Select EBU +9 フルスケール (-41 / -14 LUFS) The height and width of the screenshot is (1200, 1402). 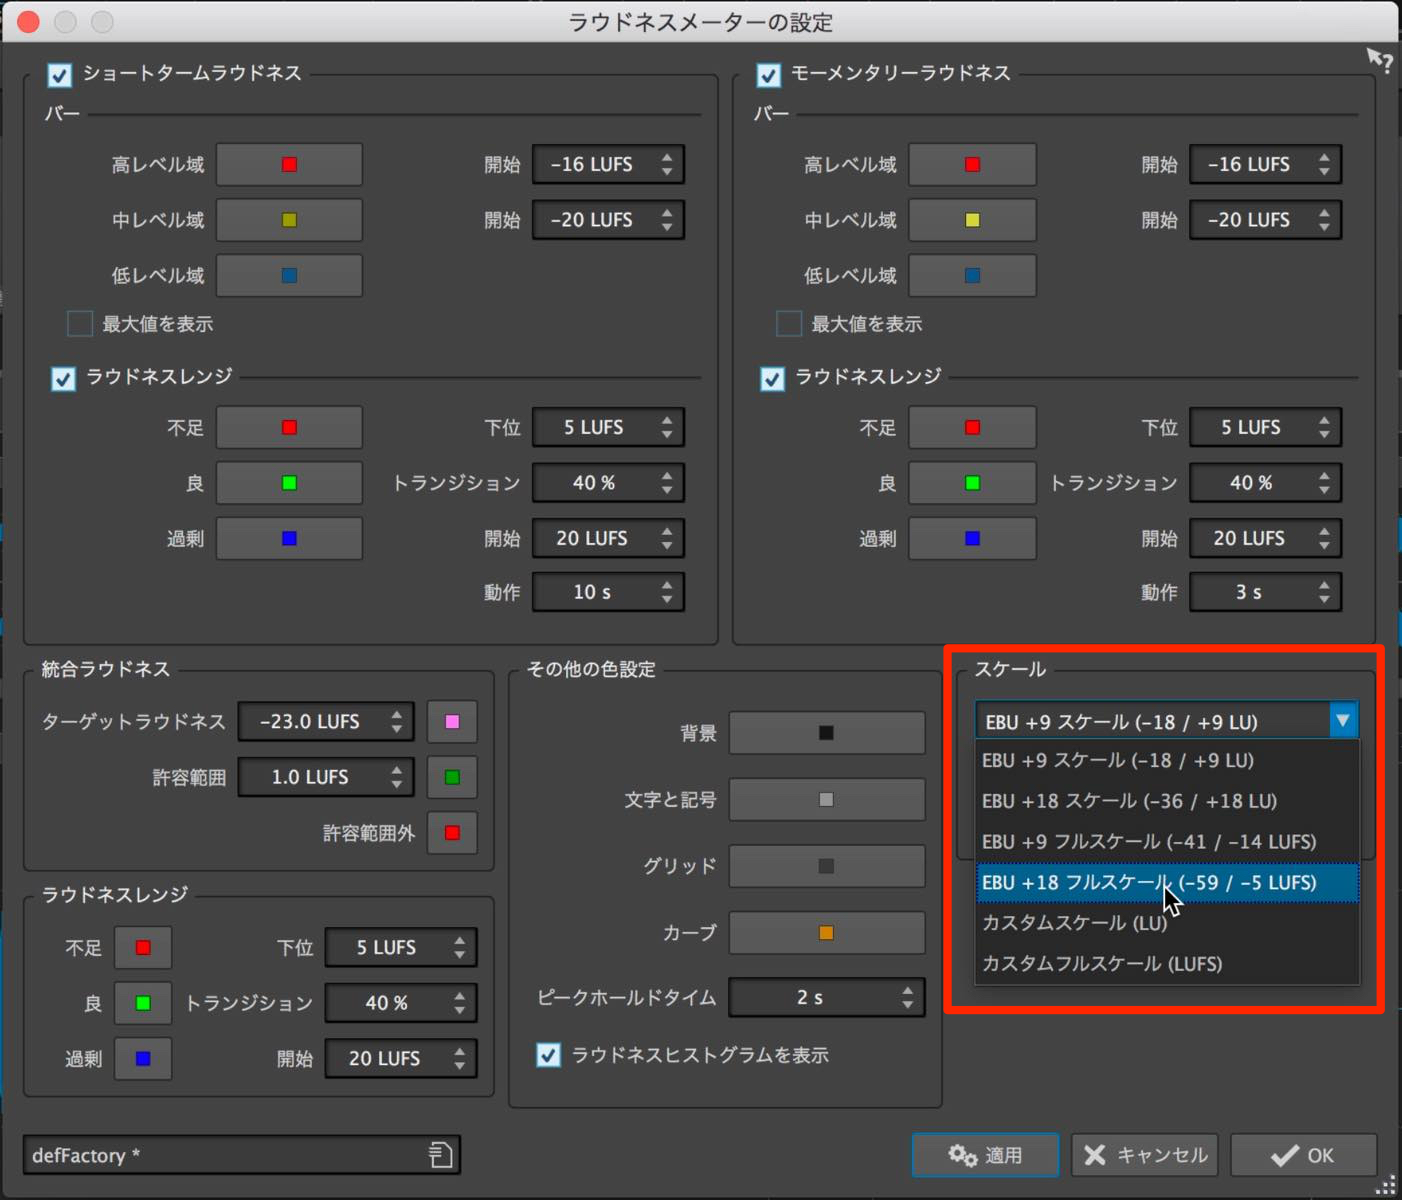tap(1167, 842)
